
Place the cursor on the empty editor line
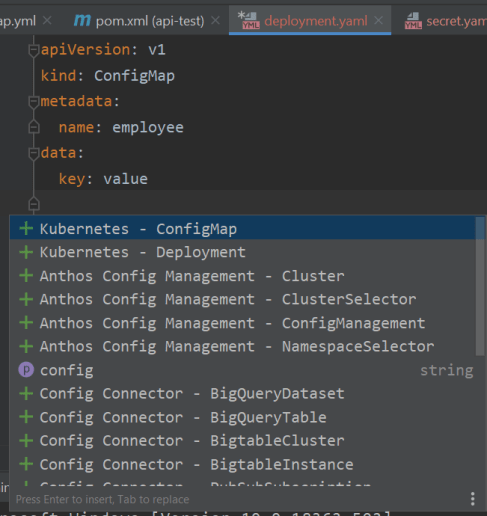pyautogui.click(x=260, y=204)
